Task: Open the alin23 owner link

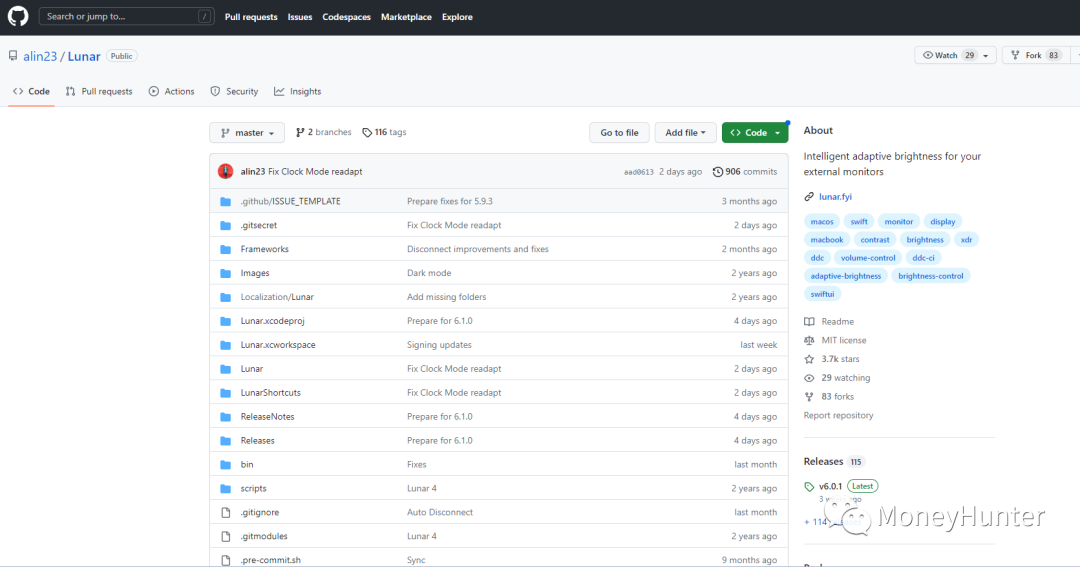Action: coord(40,56)
